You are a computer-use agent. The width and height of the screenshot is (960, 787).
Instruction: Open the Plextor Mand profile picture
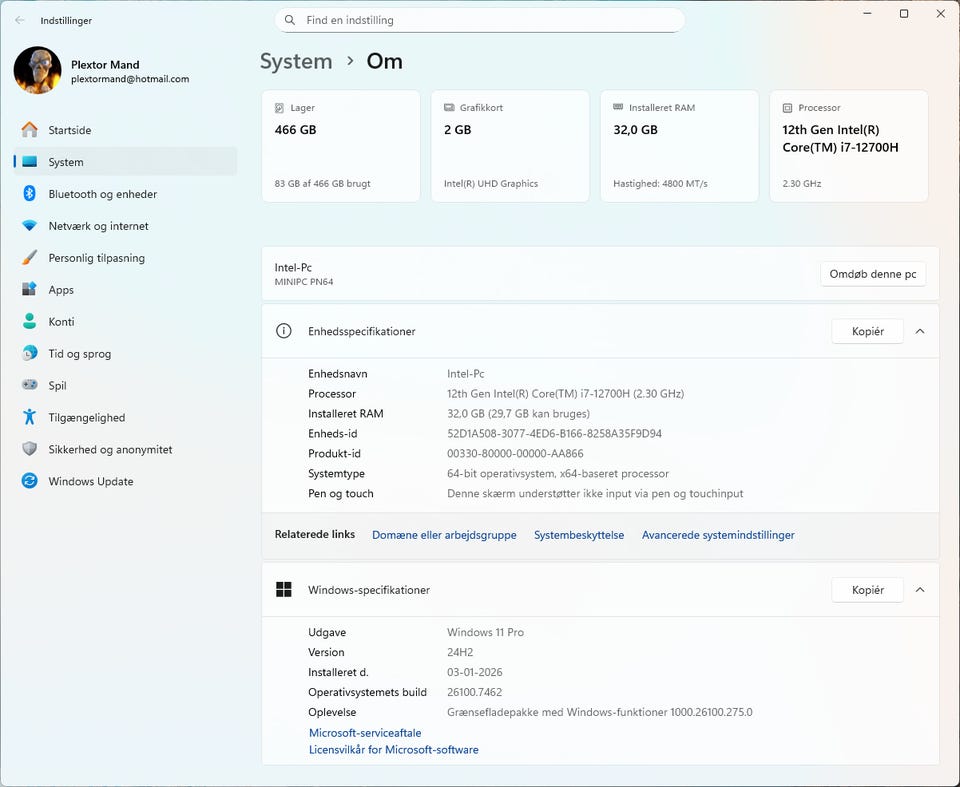click(x=37, y=70)
